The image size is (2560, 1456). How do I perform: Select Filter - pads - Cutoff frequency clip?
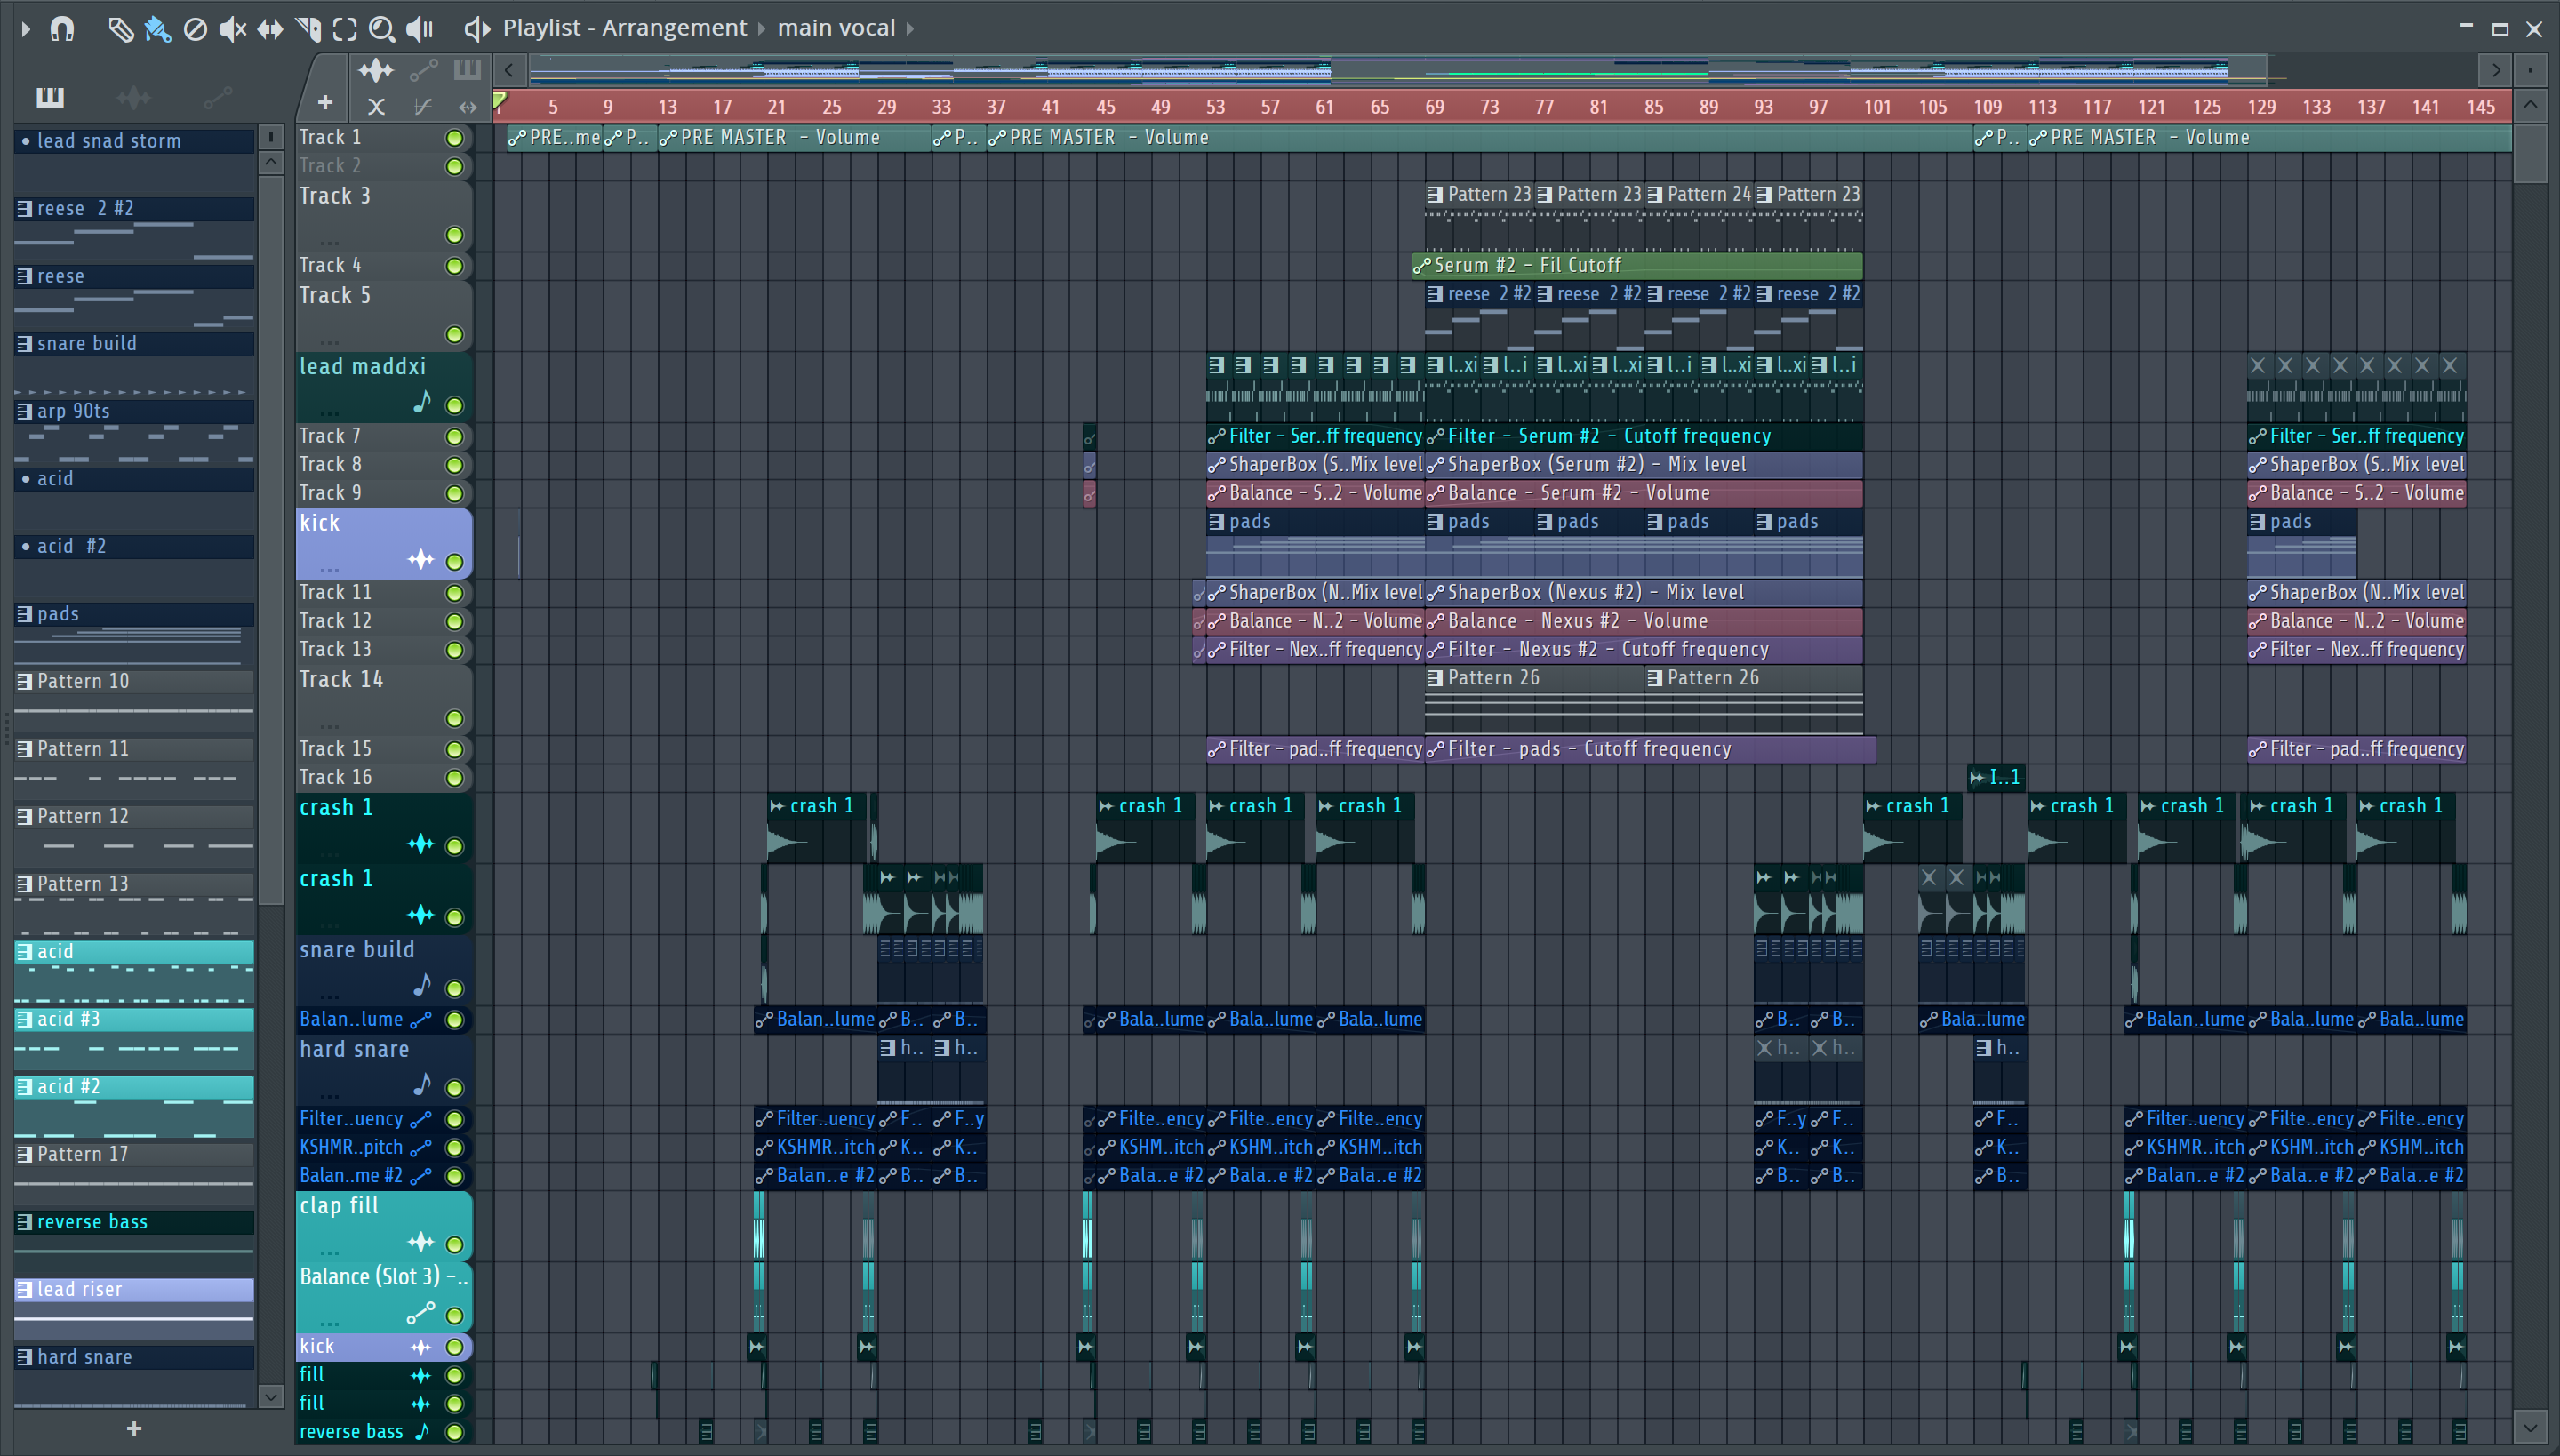[1650, 749]
